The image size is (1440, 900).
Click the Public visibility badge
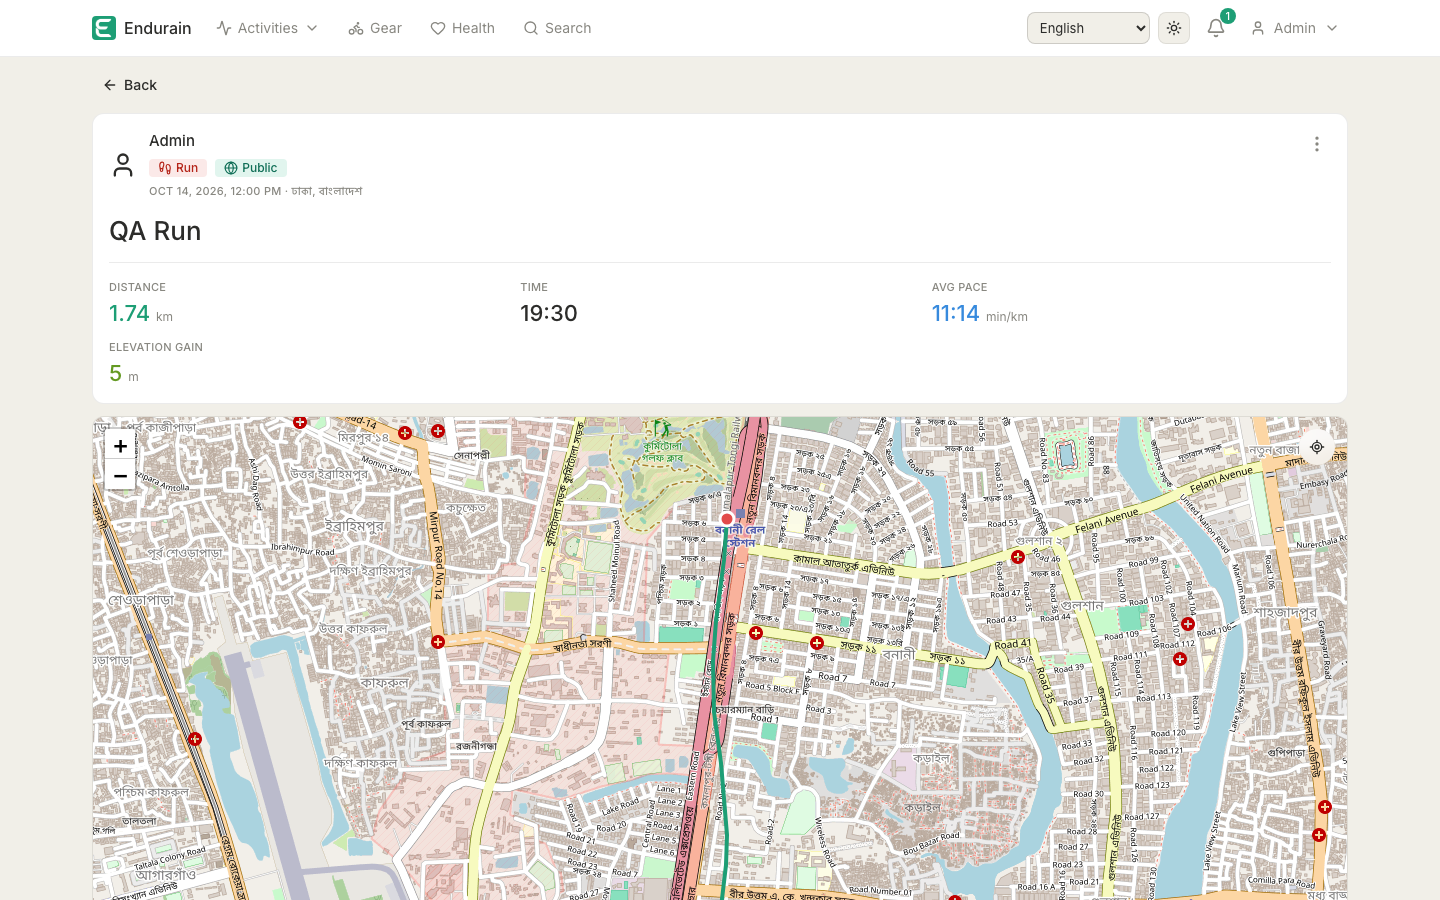click(x=251, y=168)
